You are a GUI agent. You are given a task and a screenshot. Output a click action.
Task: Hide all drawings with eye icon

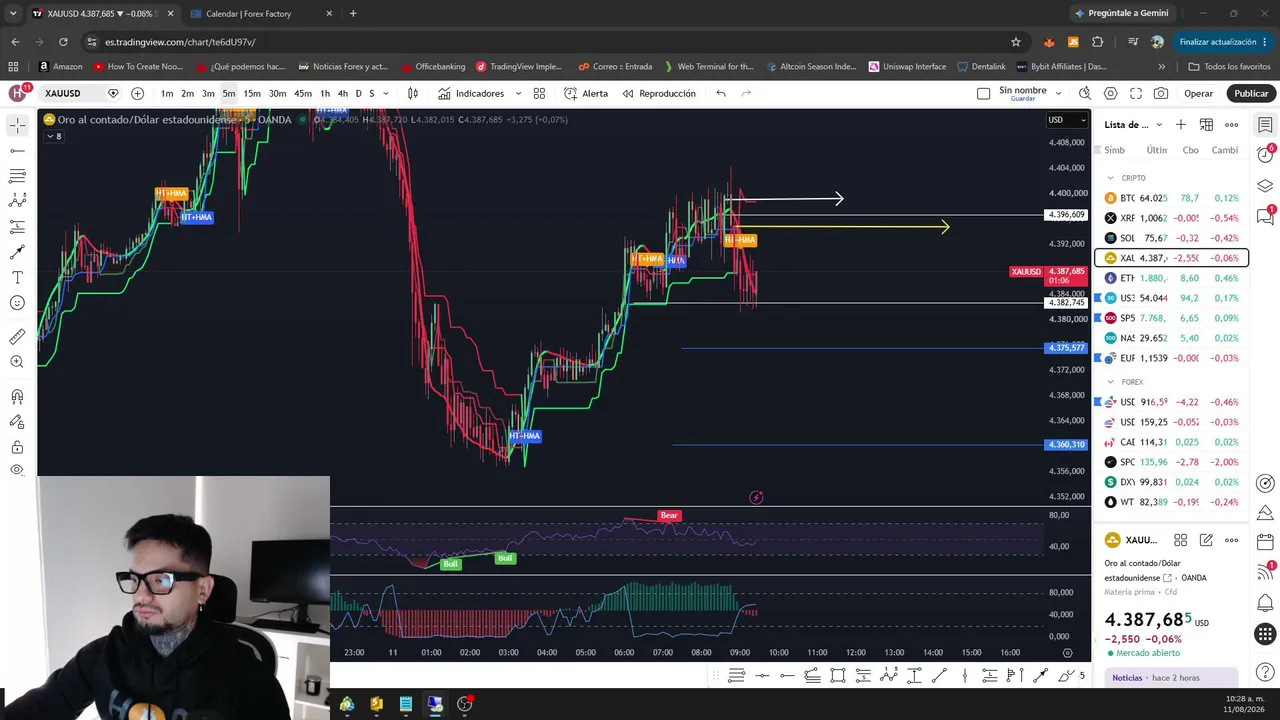point(17,470)
